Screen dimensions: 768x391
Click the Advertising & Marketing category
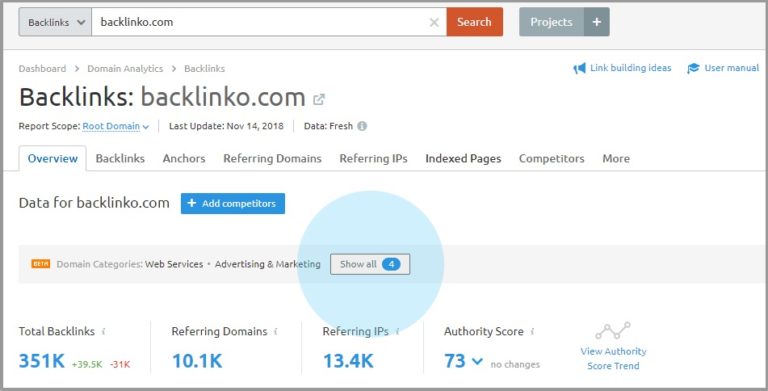point(267,264)
